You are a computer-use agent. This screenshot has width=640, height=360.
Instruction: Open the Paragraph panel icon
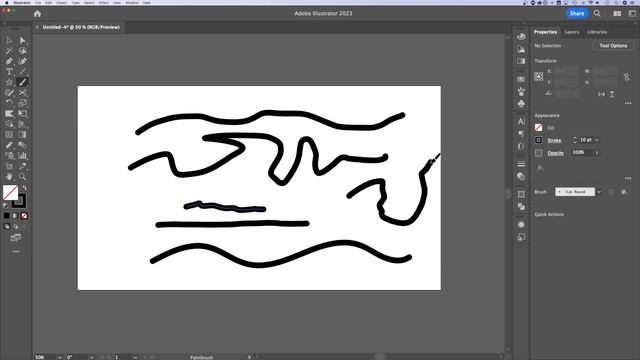pyautogui.click(x=521, y=134)
